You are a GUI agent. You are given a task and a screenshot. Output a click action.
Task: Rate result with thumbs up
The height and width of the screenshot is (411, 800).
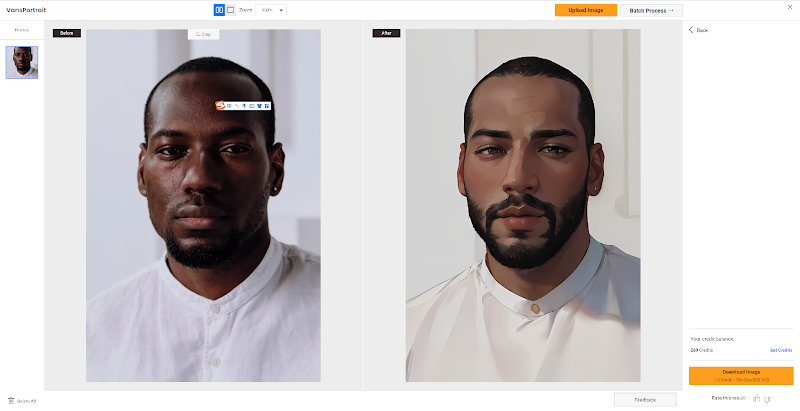[757, 398]
